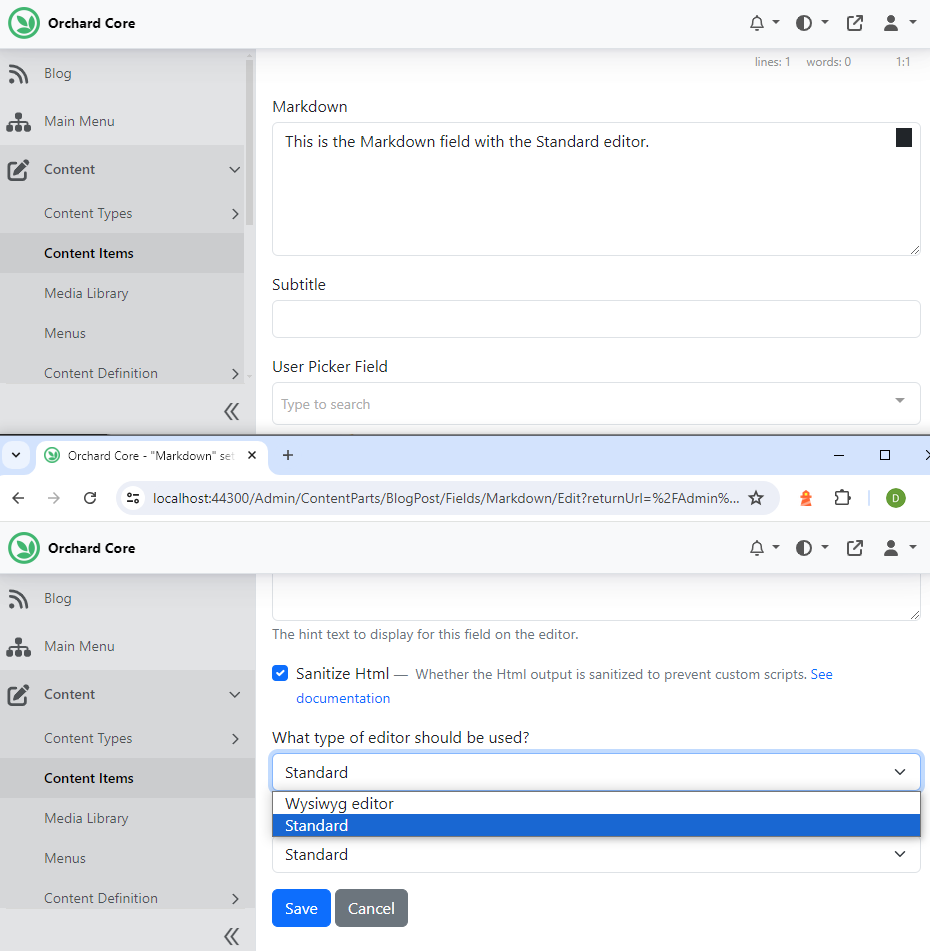Open user account menu in bottom window

tap(898, 548)
